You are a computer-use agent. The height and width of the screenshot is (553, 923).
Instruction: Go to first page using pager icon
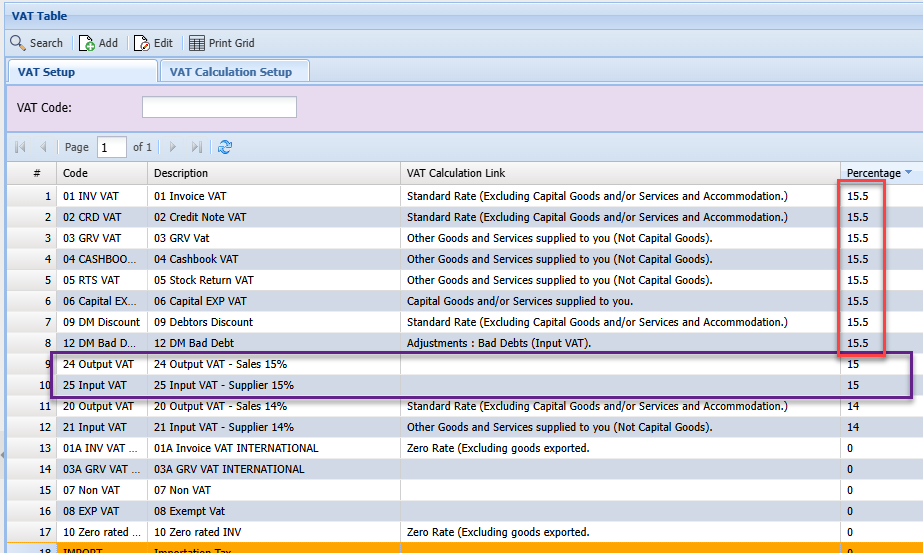pos(20,147)
